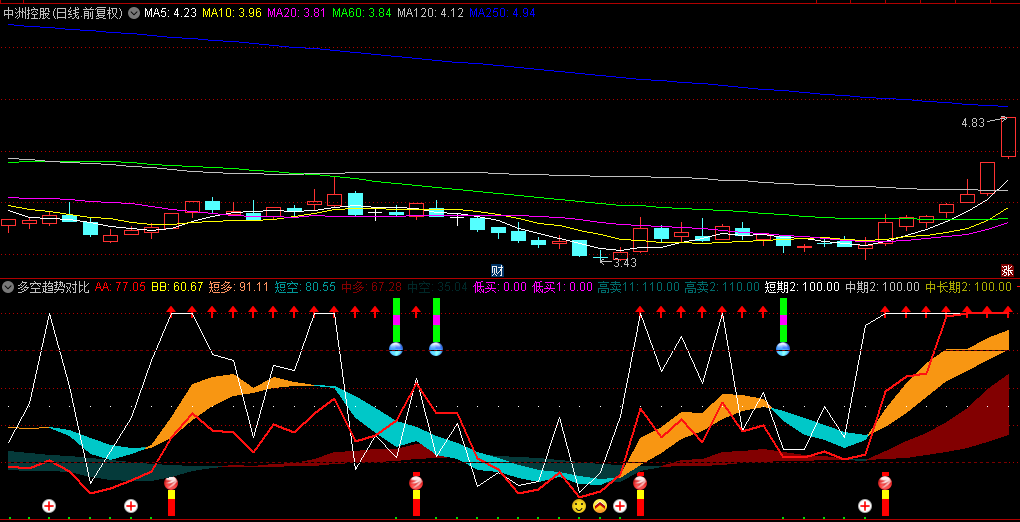Click the MA5: 4.23 label
The width and height of the screenshot is (1020, 522).
pos(170,12)
